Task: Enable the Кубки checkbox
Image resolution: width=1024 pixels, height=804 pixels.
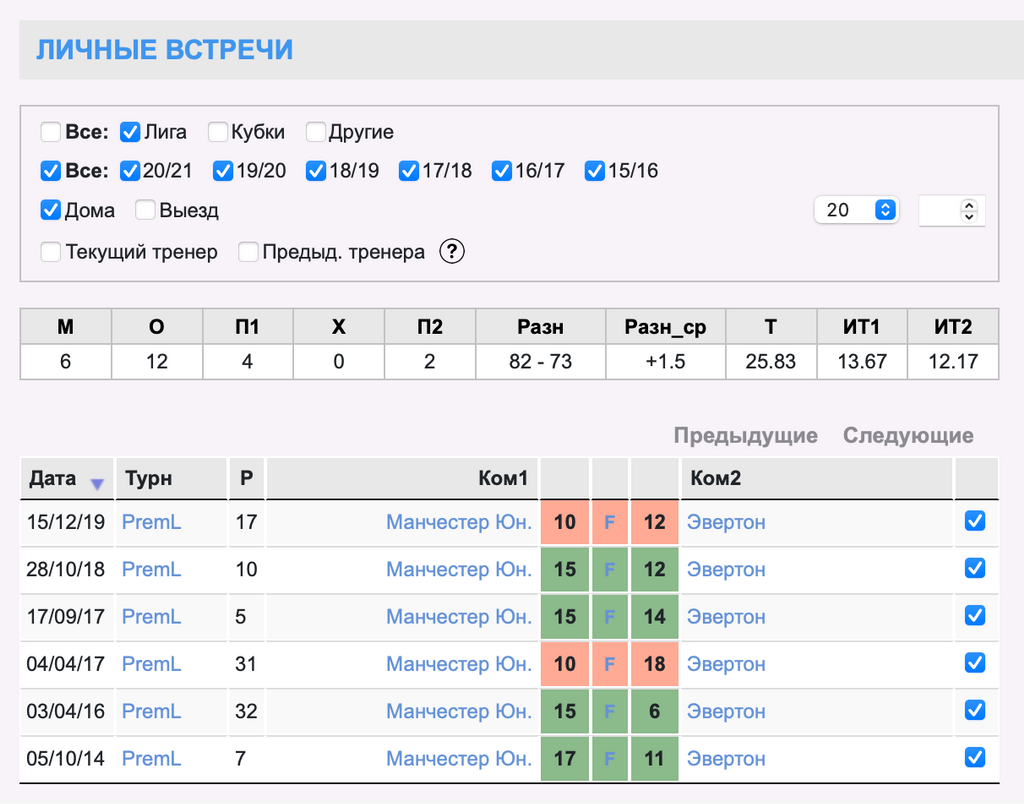Action: click(218, 132)
